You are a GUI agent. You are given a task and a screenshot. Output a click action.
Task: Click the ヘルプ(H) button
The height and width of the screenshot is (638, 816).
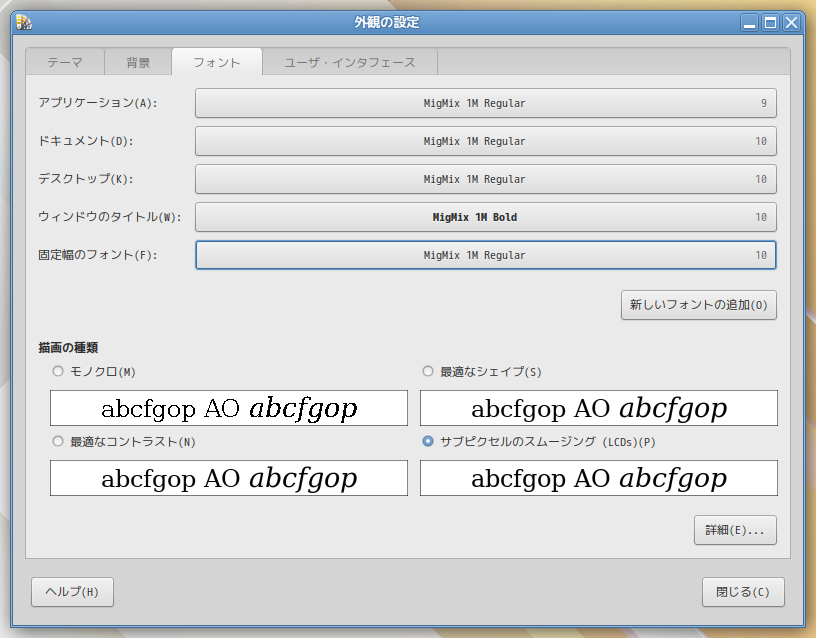(x=72, y=592)
